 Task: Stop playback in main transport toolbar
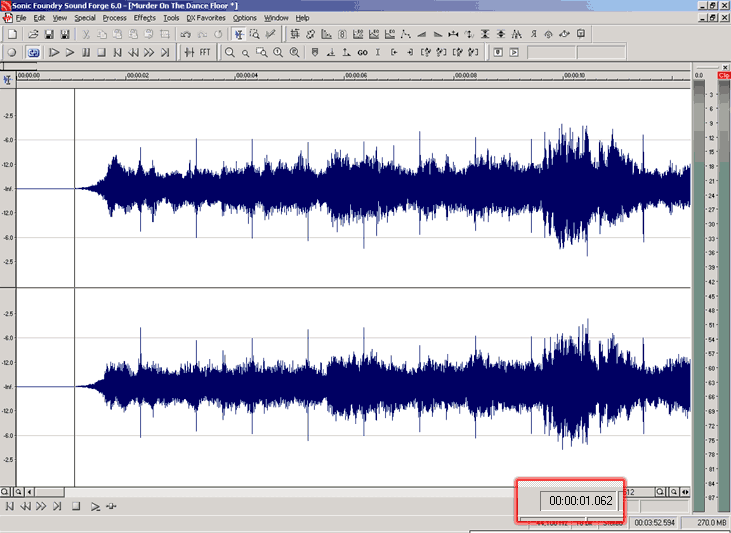[102, 52]
